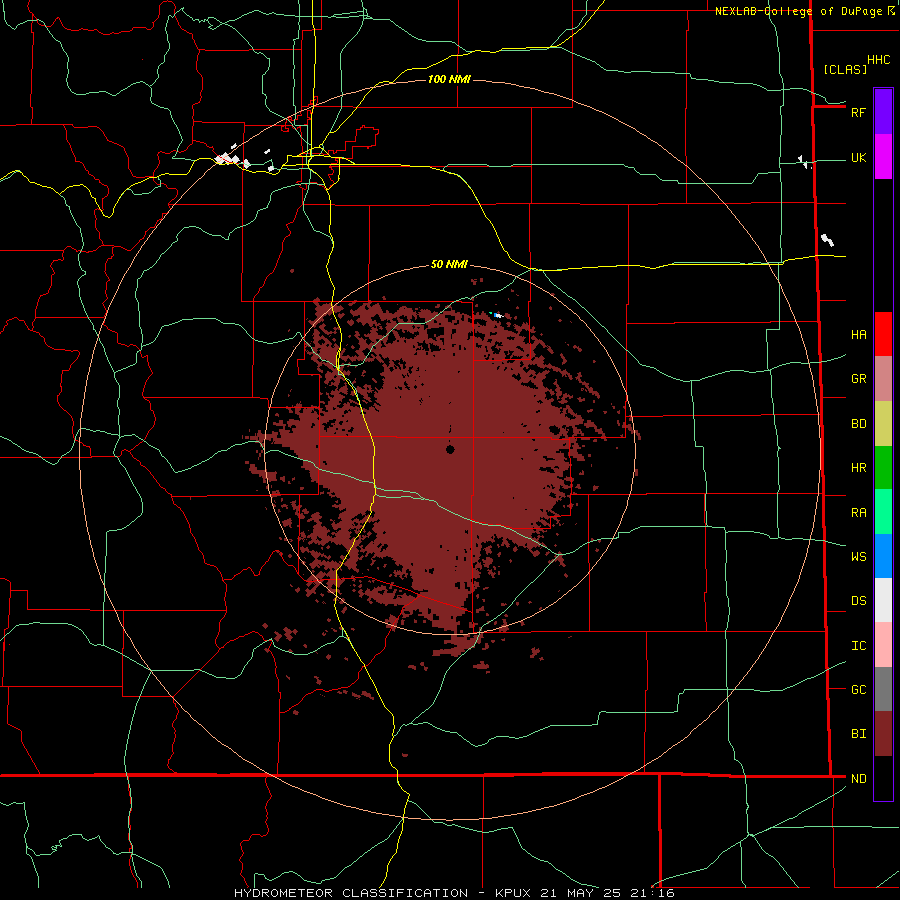This screenshot has width=900, height=900.
Task: Click the BD legend label
Action: 858,424
